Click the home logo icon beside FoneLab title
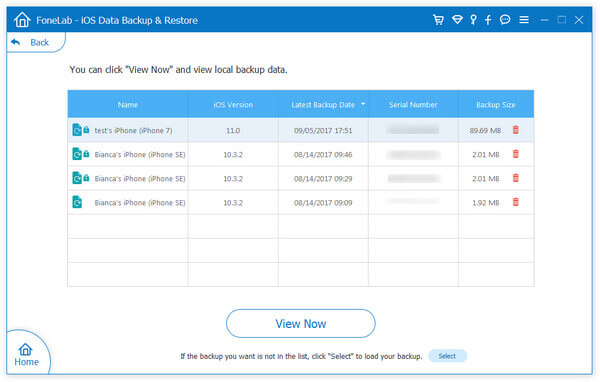600x382 pixels. click(22, 20)
